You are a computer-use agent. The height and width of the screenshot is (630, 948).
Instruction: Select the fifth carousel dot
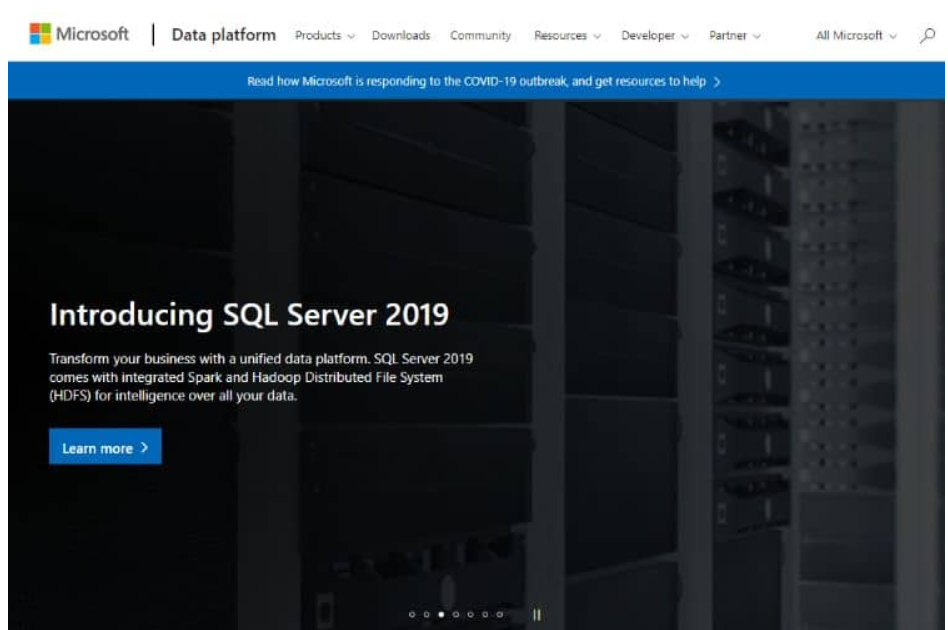[470, 615]
